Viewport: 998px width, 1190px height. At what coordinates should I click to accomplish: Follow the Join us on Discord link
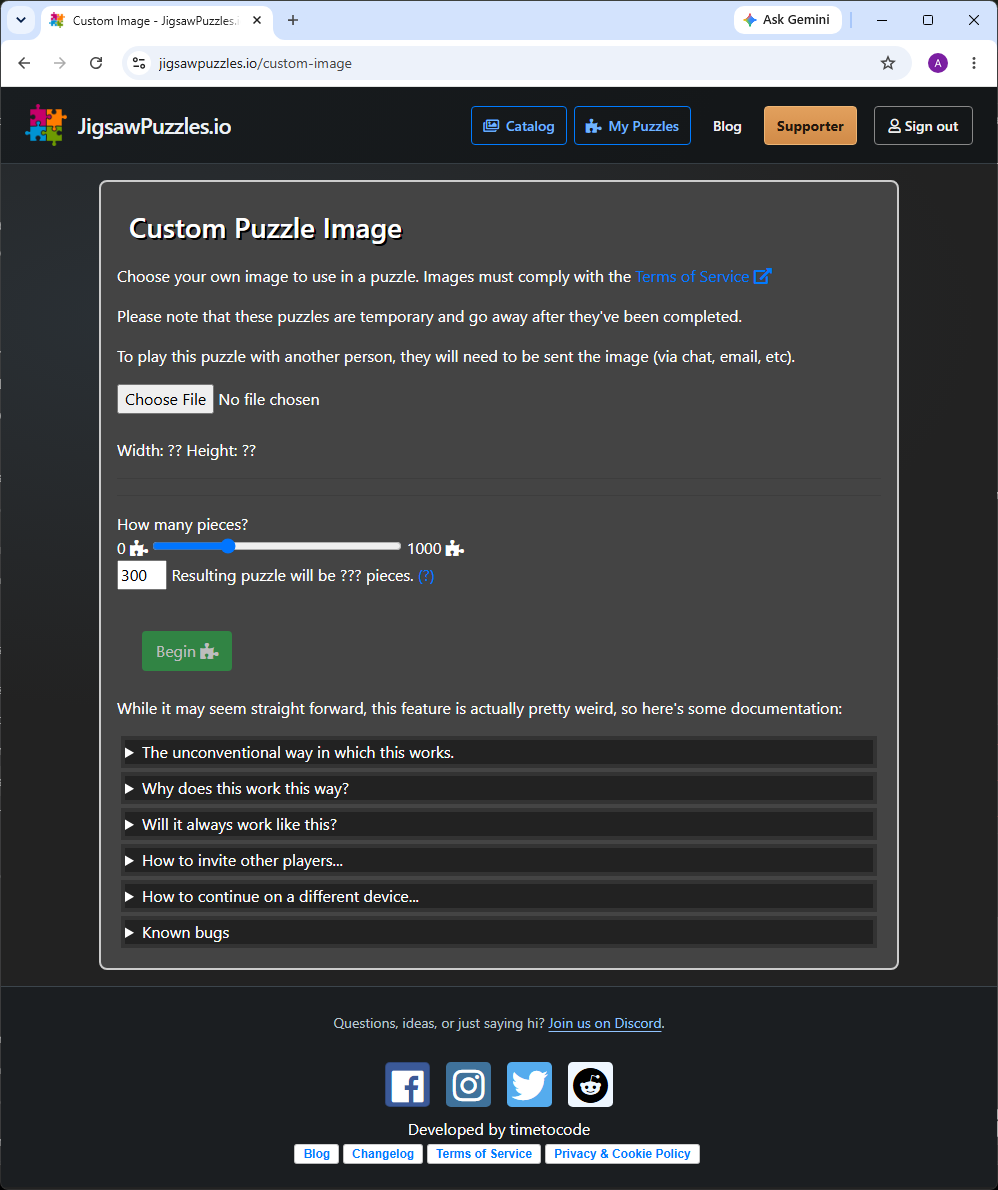coord(605,1023)
